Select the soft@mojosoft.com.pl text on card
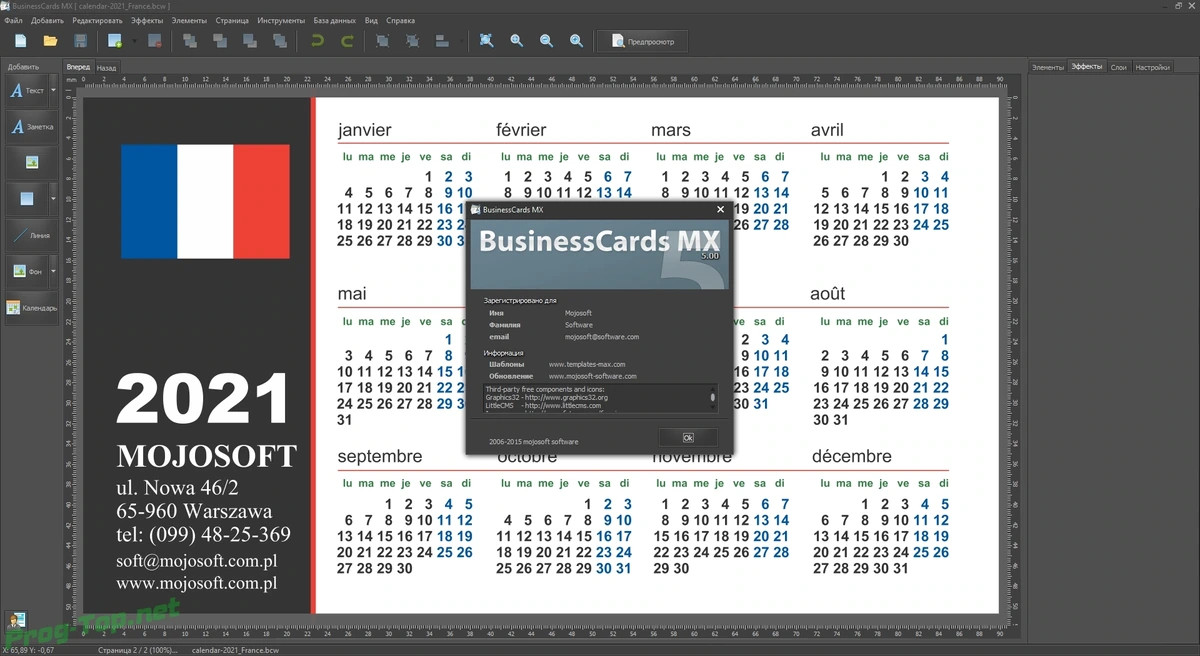Image resolution: width=1200 pixels, height=656 pixels. click(197, 562)
